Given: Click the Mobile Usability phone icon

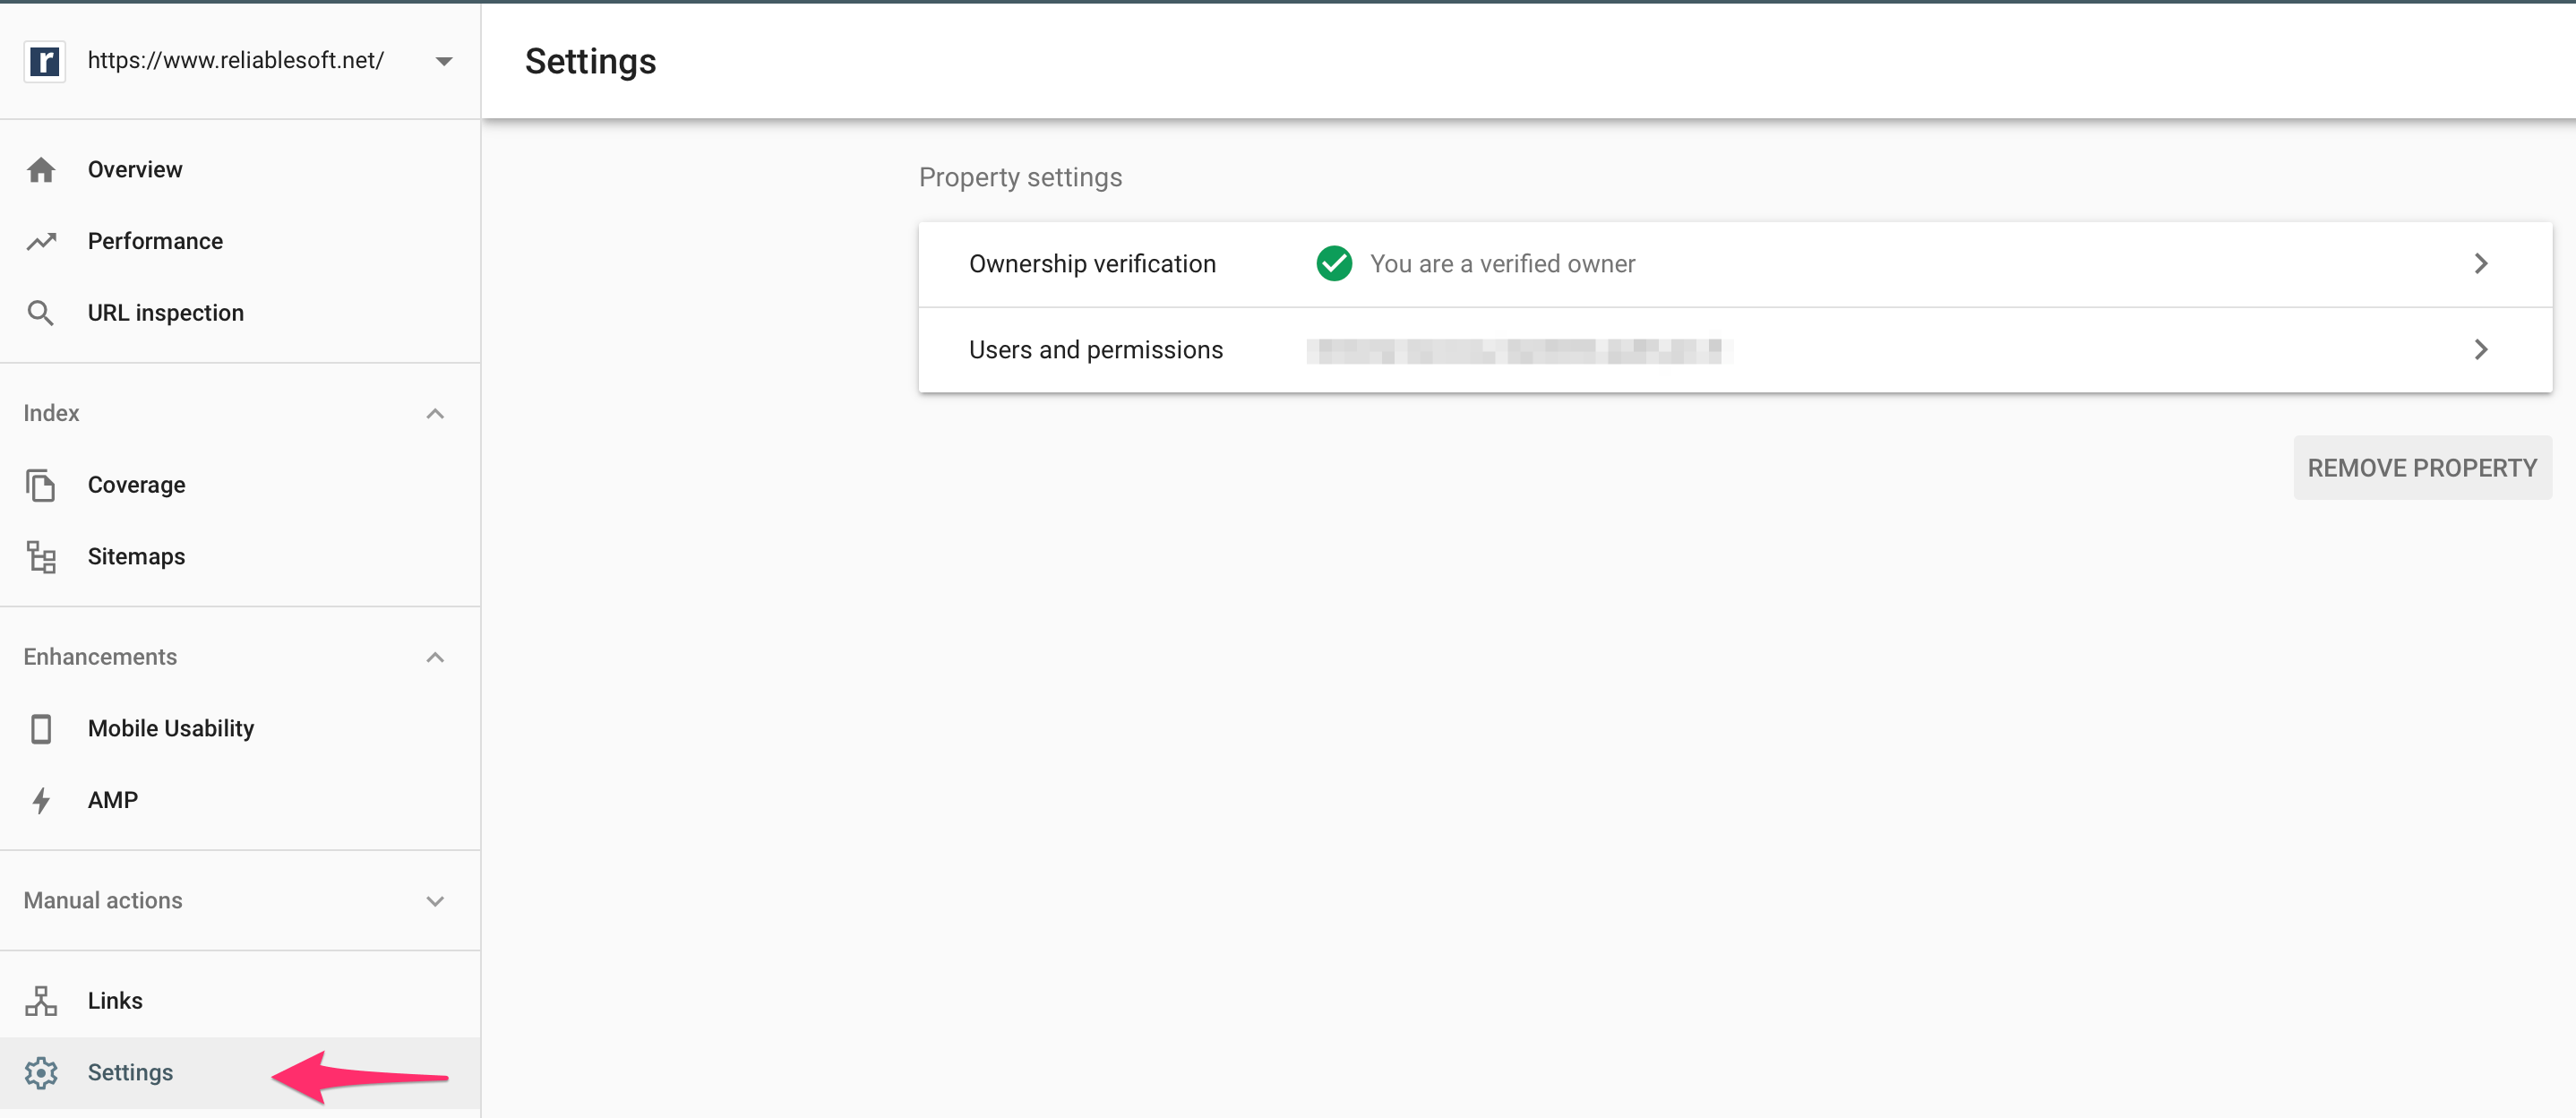Looking at the screenshot, I should (41, 729).
